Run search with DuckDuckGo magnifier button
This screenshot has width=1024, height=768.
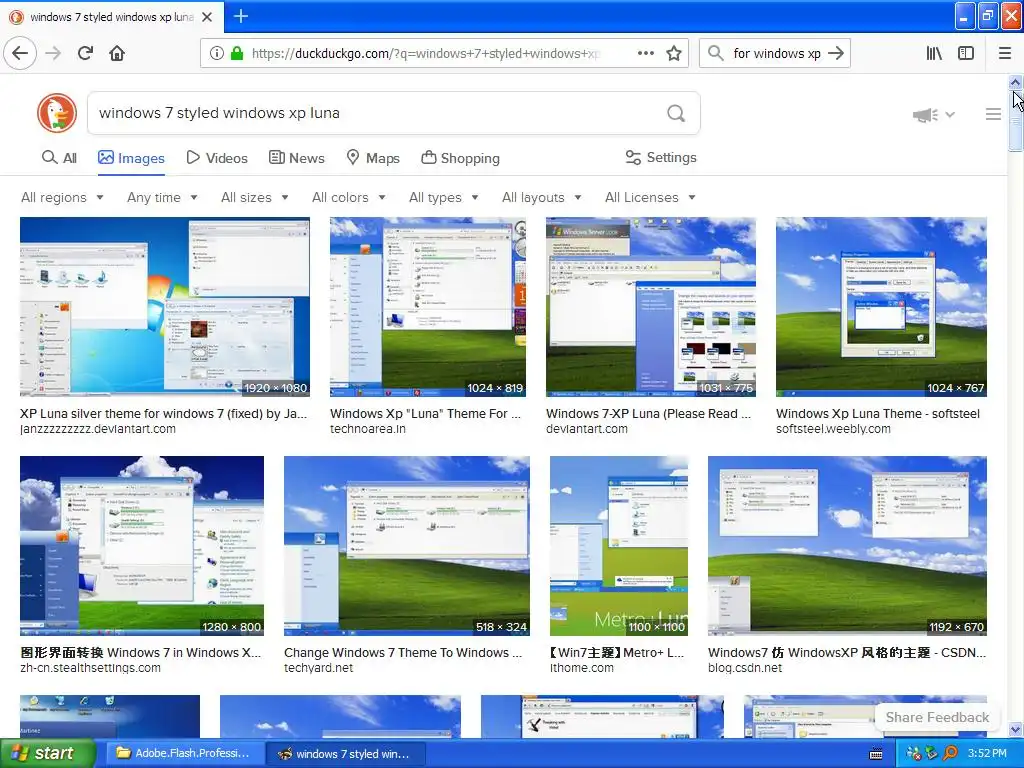coord(676,114)
